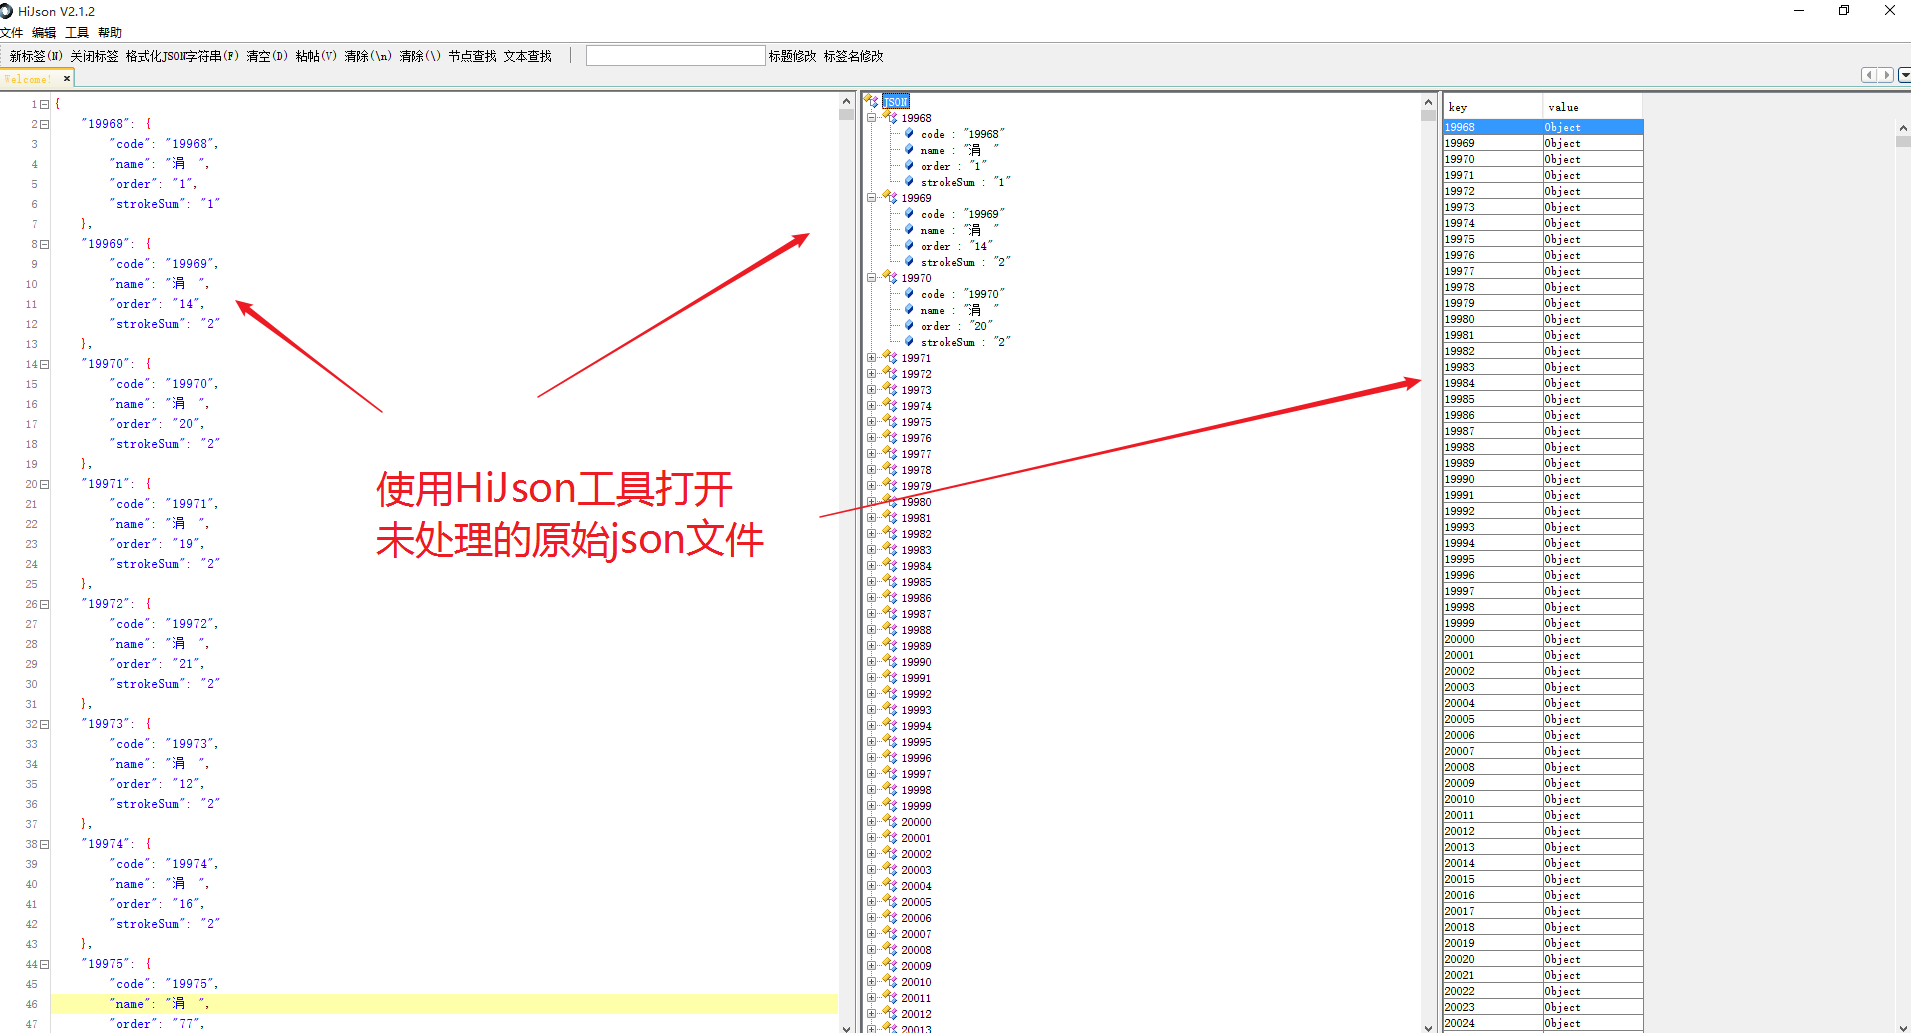This screenshot has width=1911, height=1033.
Task: Select table row with key 19968
Action: point(1543,127)
